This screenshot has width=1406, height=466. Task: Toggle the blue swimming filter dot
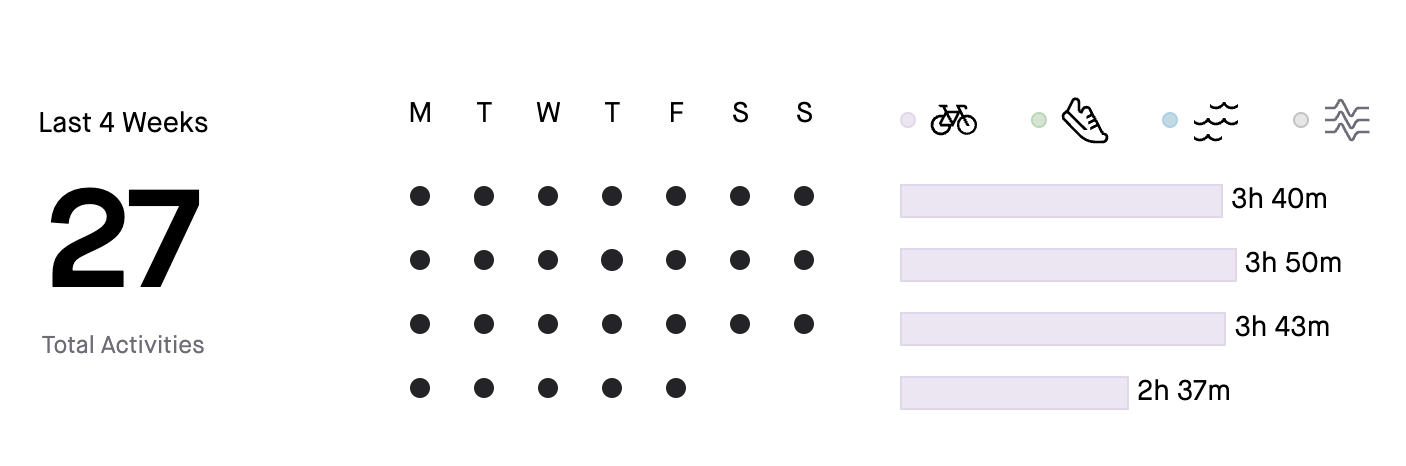tap(1170, 120)
